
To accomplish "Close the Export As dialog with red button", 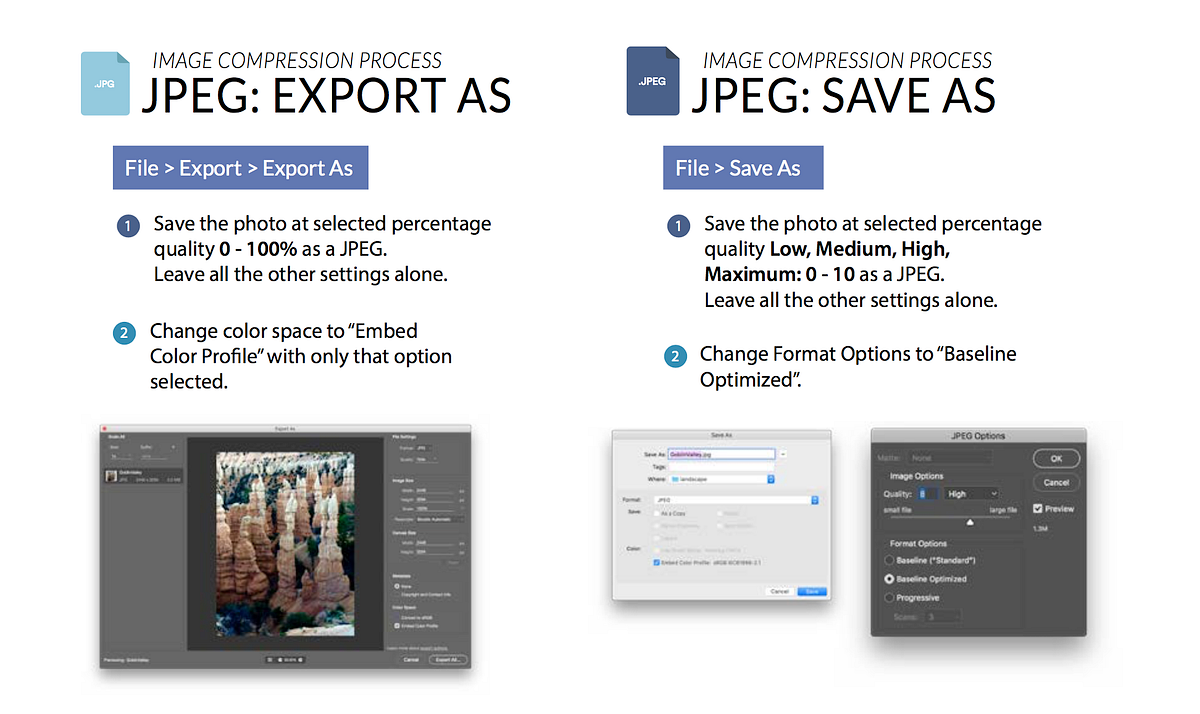I will [104, 428].
